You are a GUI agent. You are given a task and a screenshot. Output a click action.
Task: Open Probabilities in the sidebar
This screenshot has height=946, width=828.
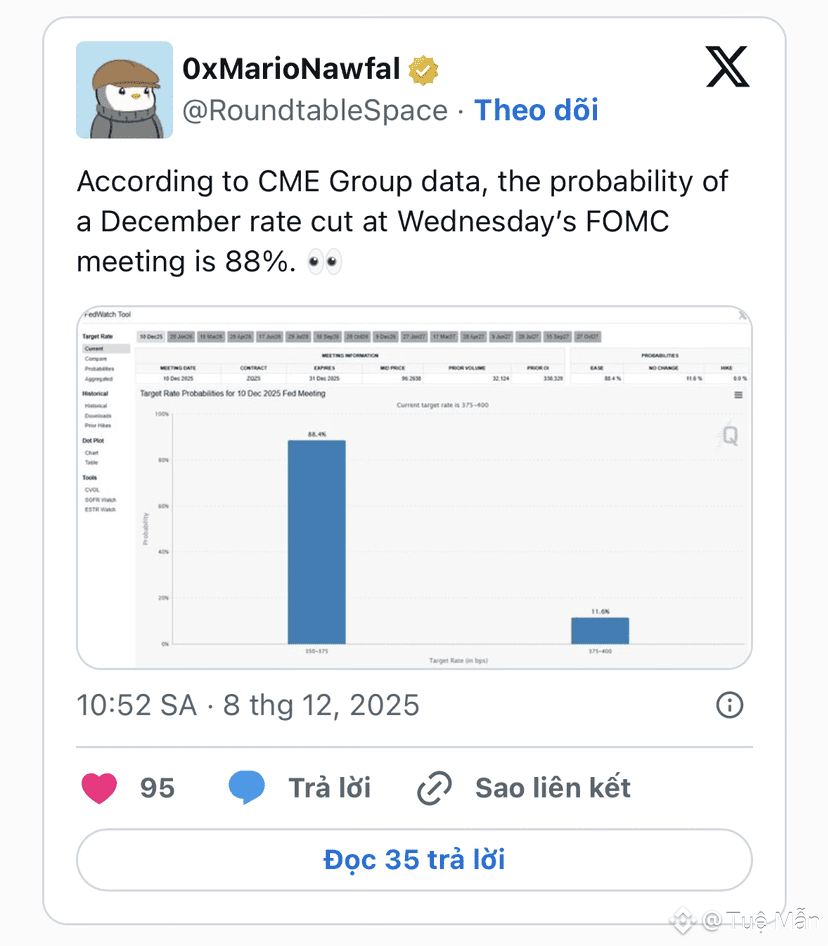pyautogui.click(x=99, y=369)
